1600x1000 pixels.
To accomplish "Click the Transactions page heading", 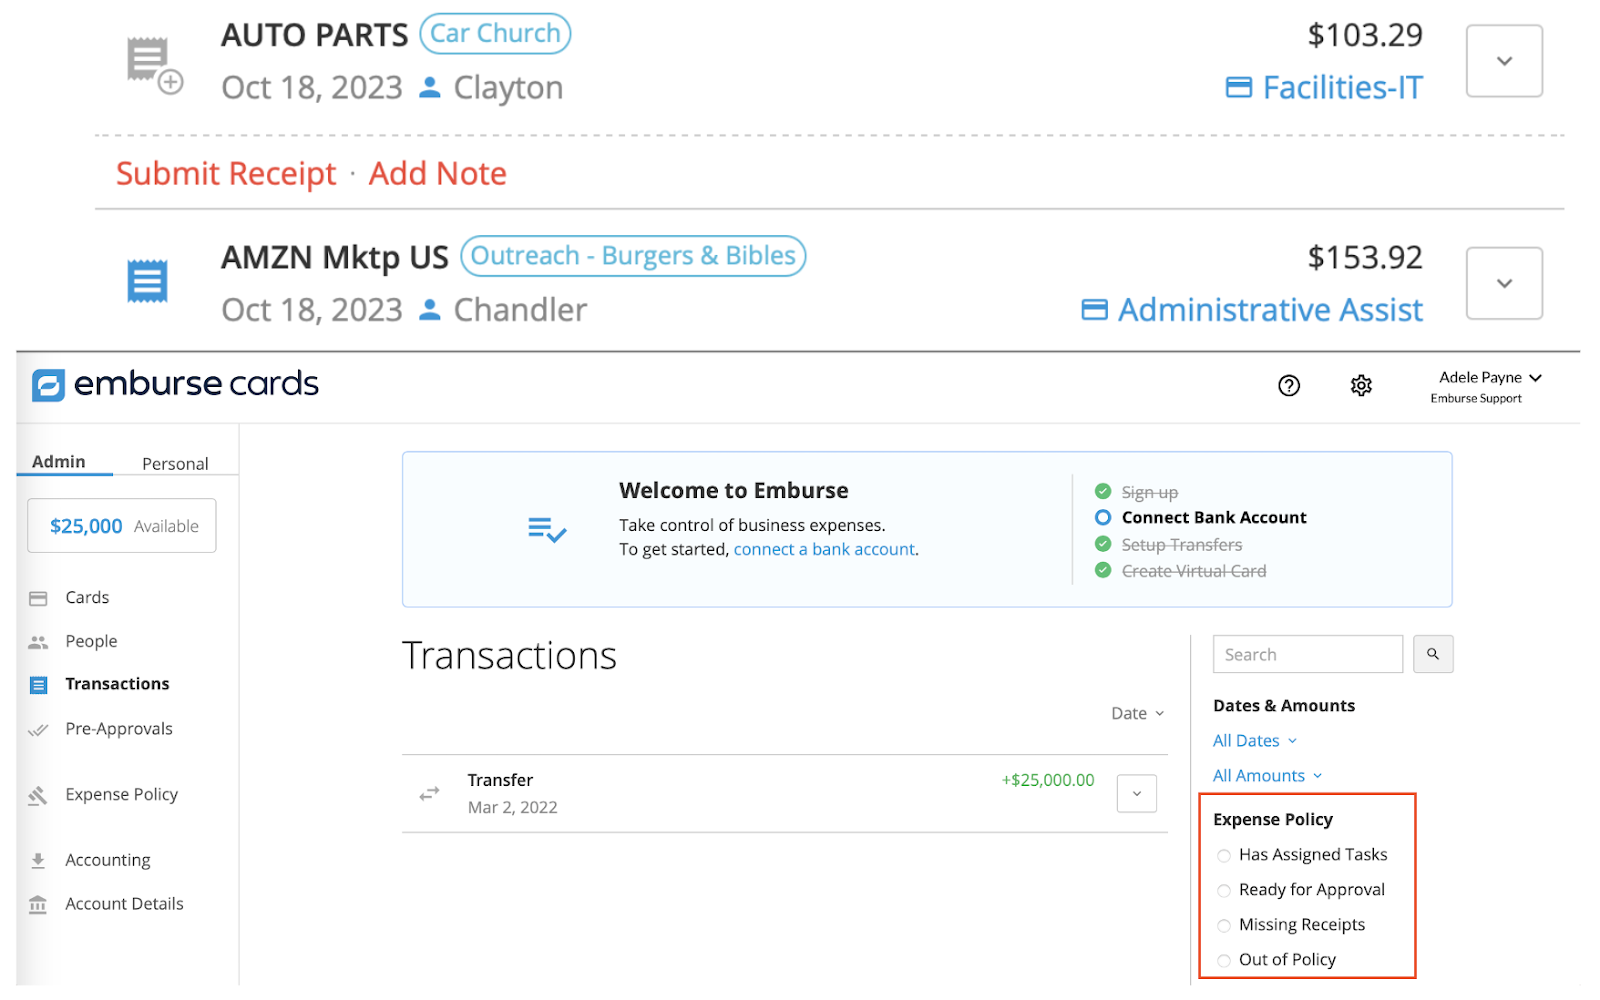I will pos(509,656).
